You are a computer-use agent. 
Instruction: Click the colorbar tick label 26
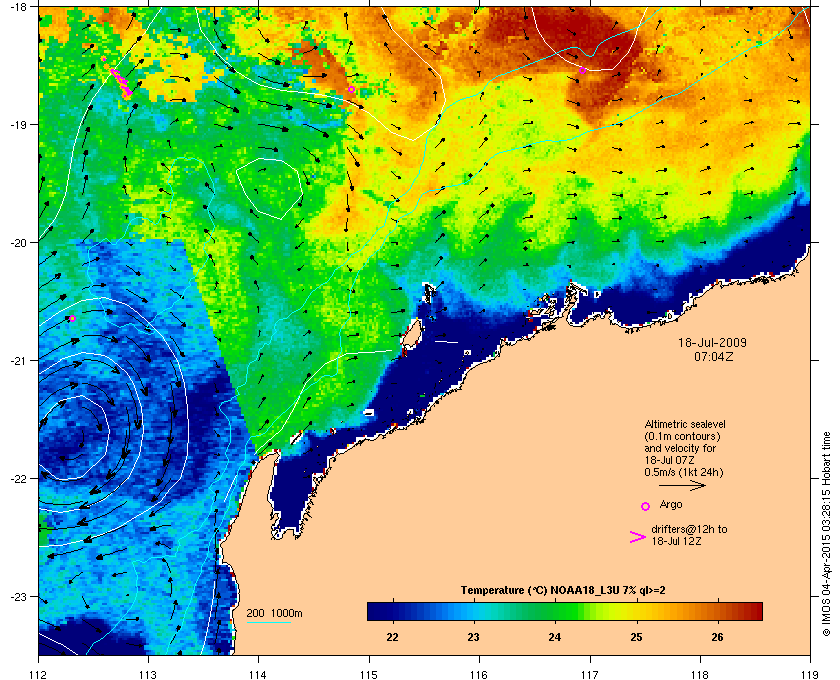(717, 637)
